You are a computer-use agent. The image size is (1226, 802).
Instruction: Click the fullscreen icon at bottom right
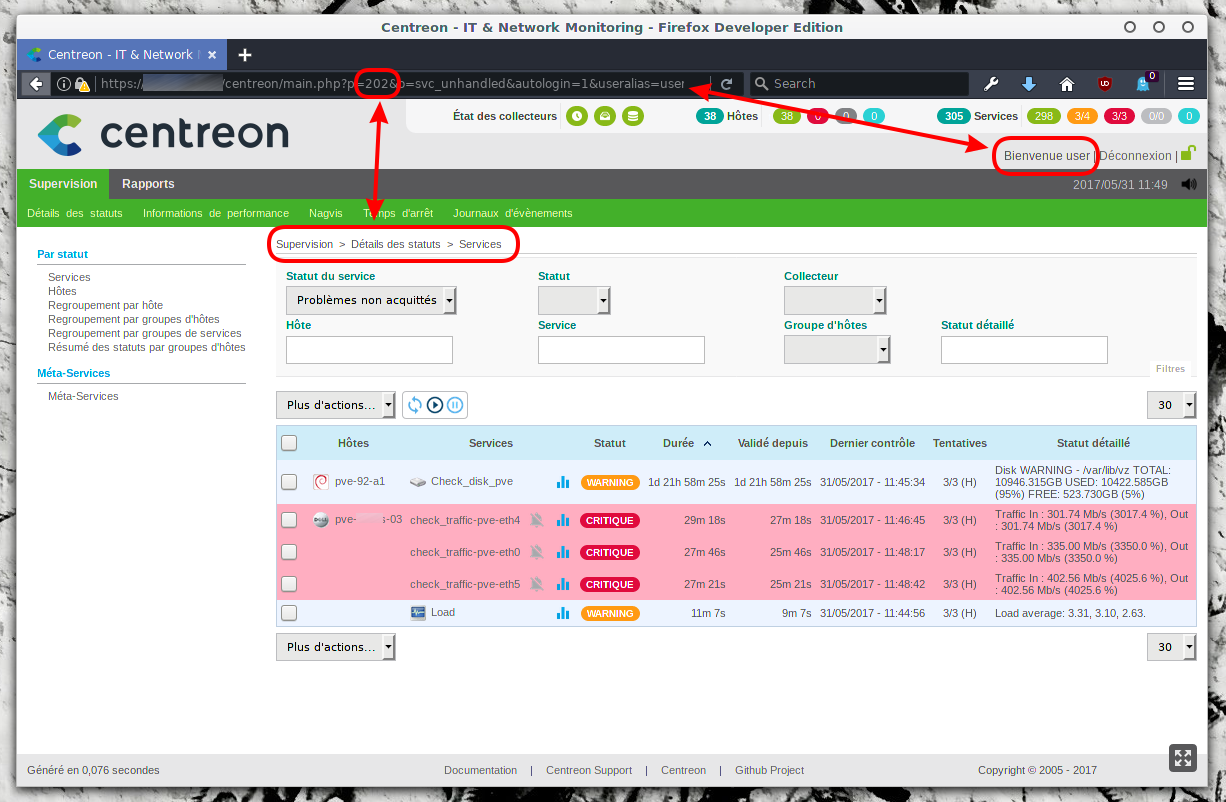click(1182, 757)
